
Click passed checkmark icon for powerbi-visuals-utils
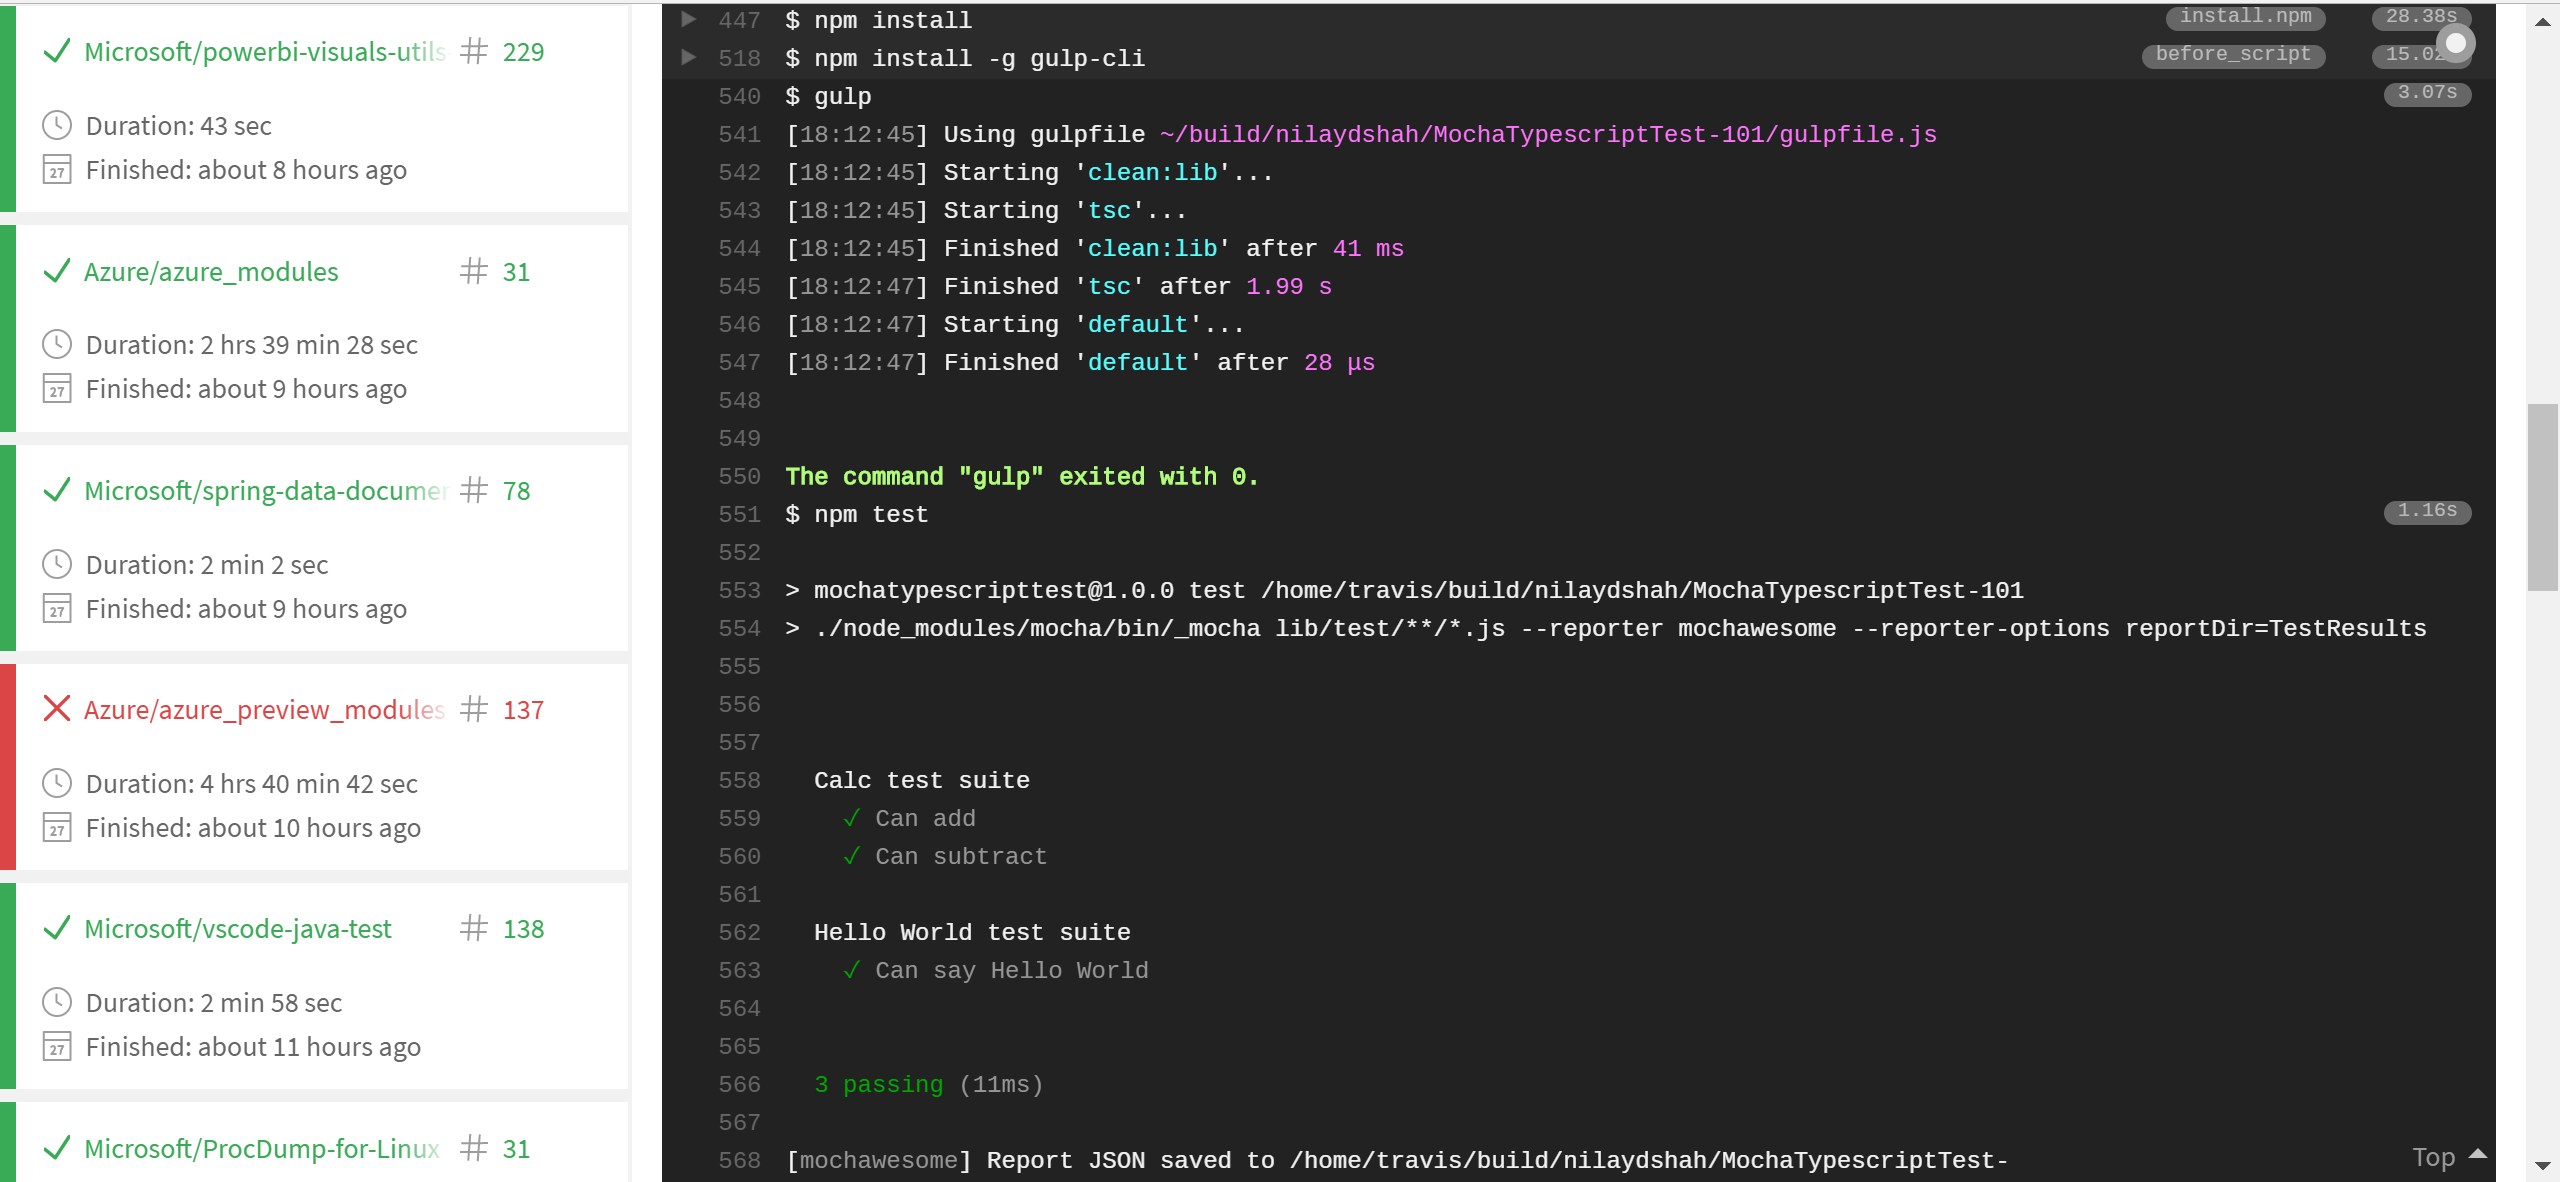coord(57,51)
